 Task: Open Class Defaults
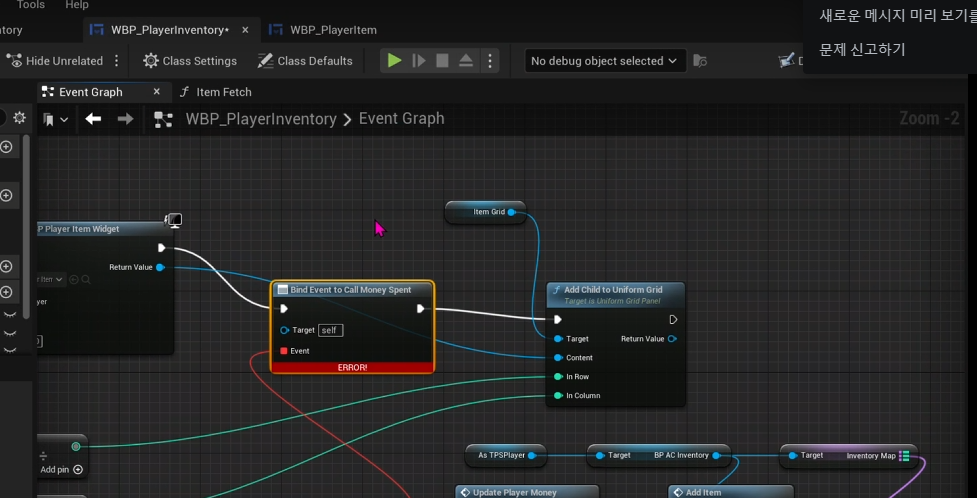point(305,61)
